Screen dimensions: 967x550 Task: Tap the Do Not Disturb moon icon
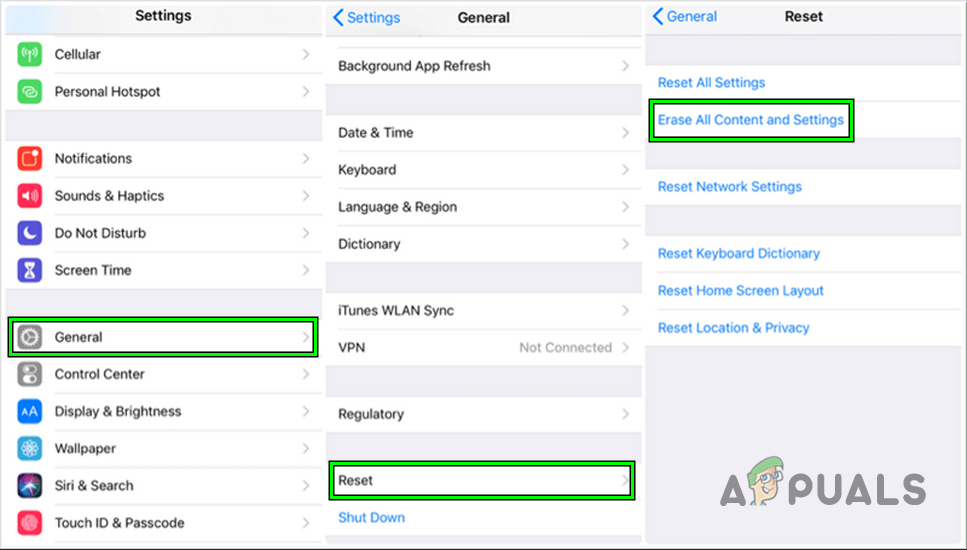(x=30, y=233)
